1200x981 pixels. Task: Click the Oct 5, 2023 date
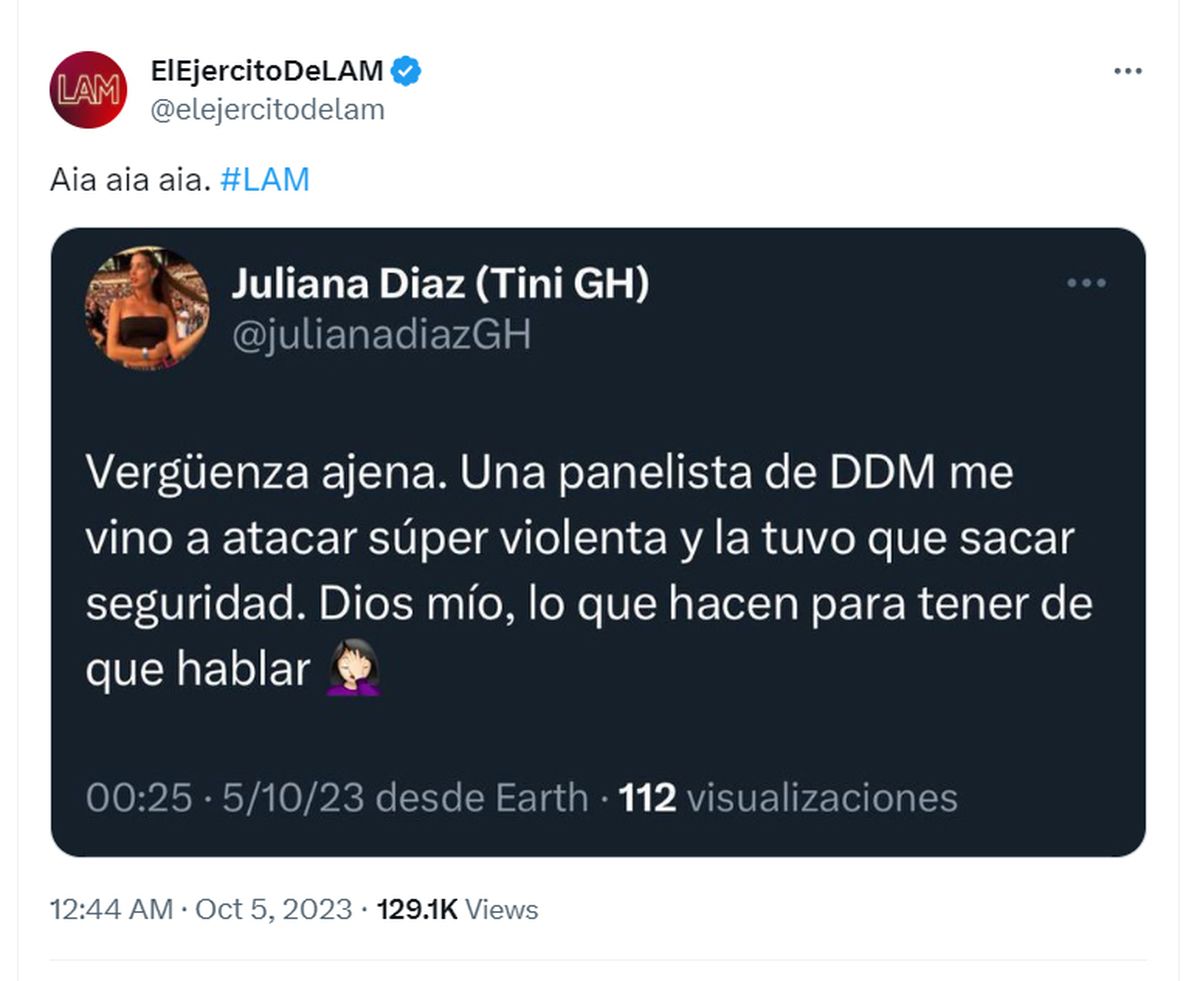[x=273, y=910]
